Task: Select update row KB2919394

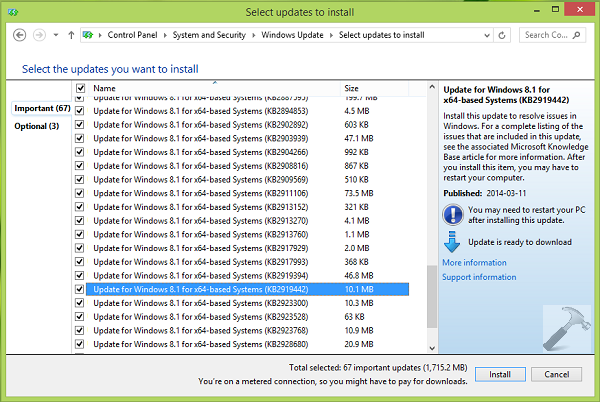Action: point(247,276)
